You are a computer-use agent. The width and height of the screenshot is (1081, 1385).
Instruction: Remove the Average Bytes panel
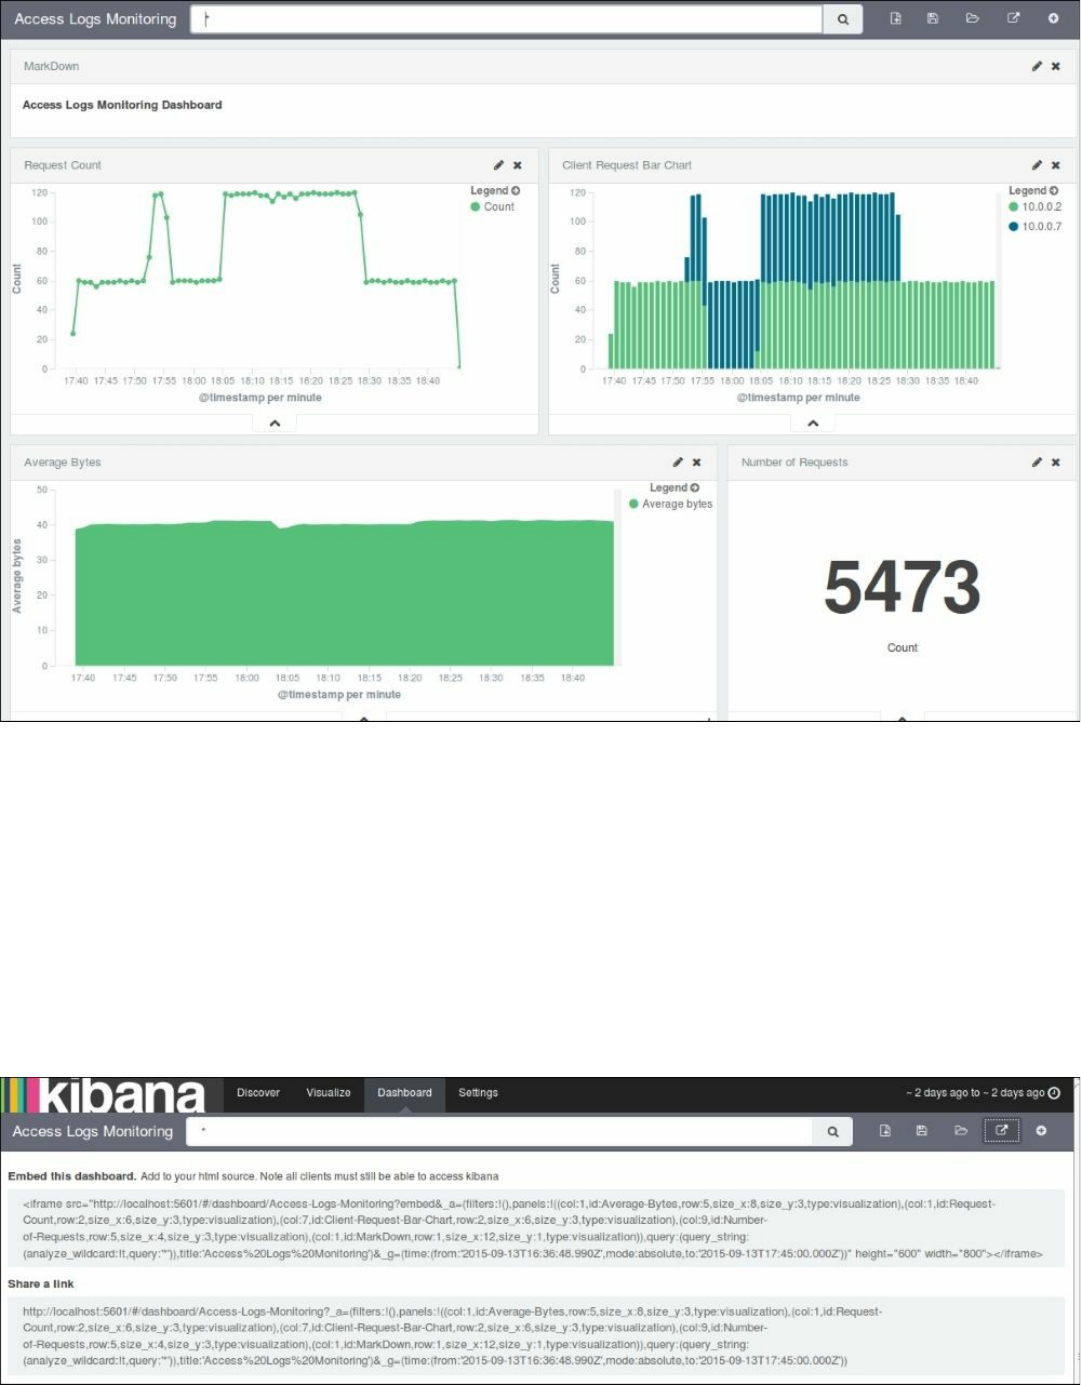[697, 462]
